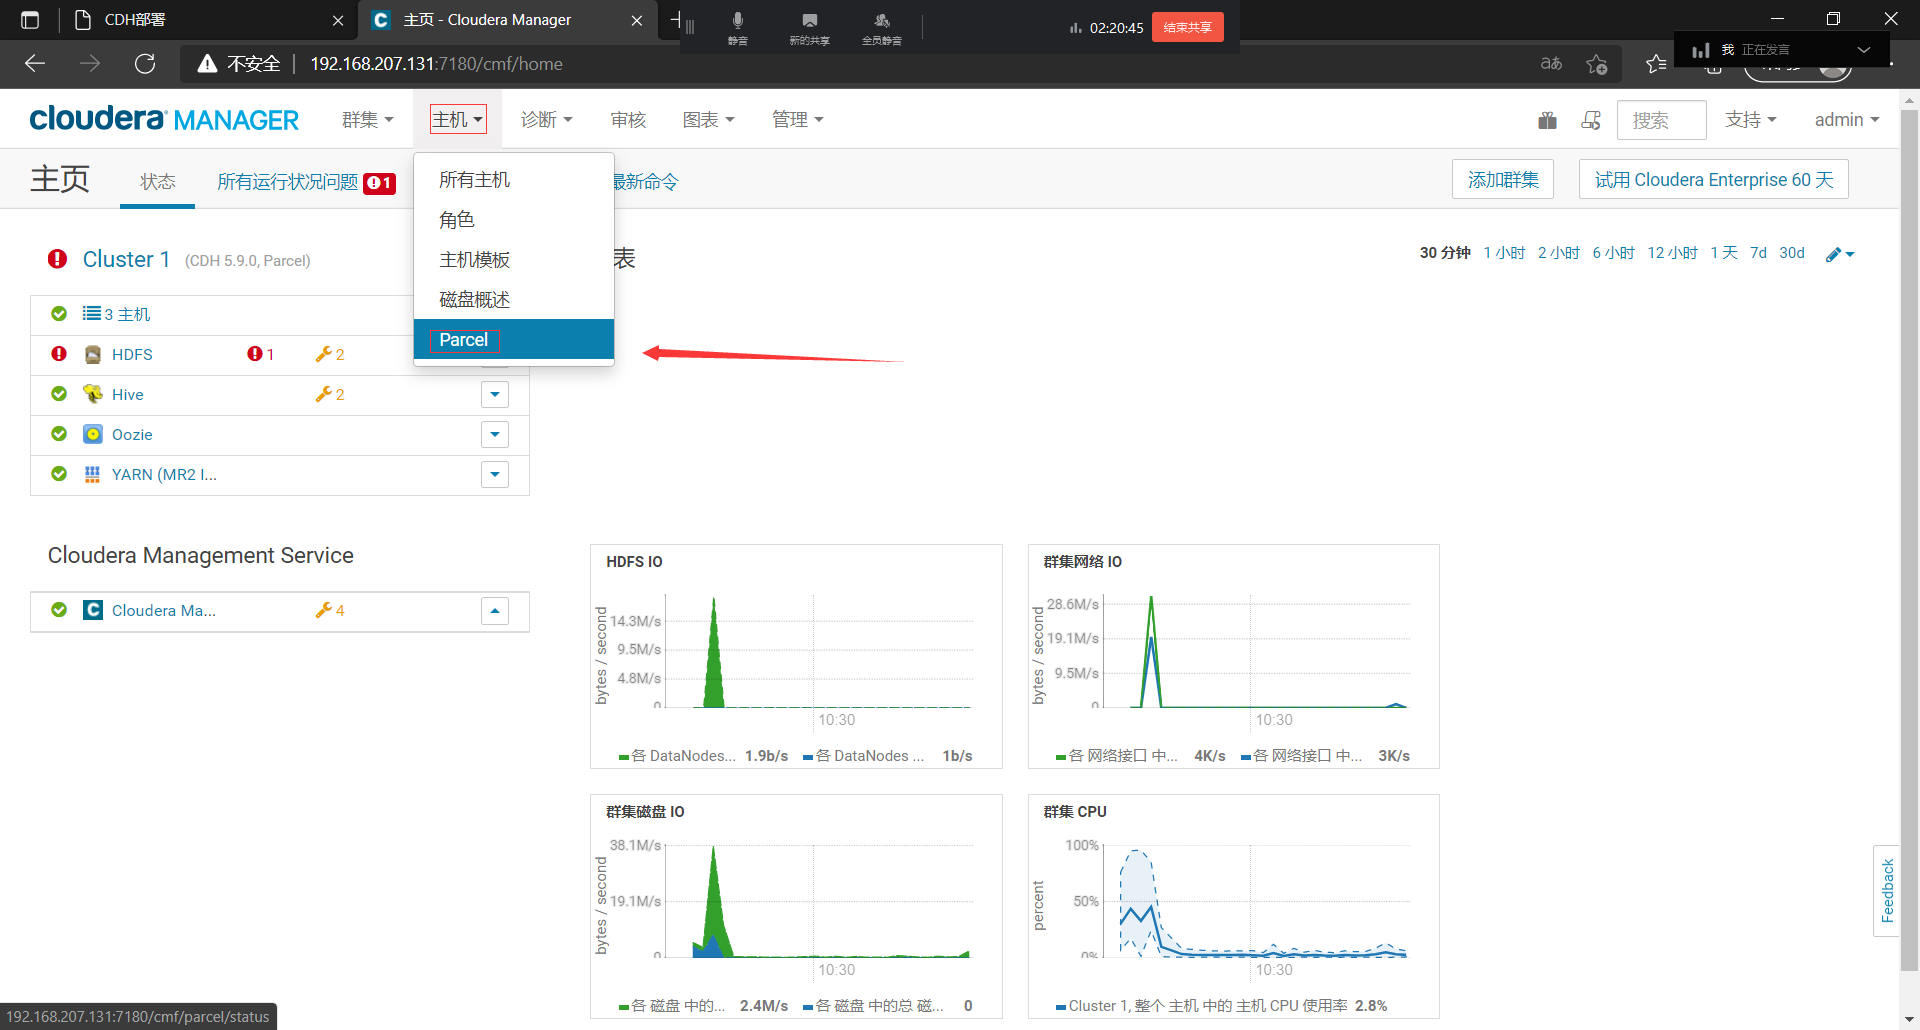Set chart time range to 12 小时

click(1672, 253)
